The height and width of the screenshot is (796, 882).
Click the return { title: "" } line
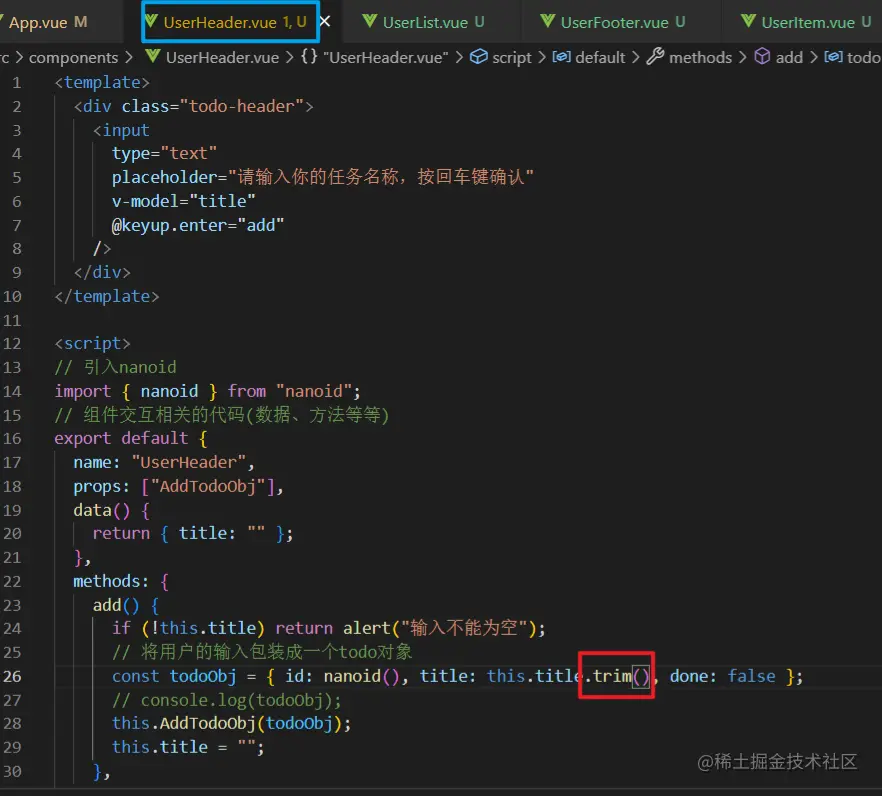pyautogui.click(x=193, y=534)
